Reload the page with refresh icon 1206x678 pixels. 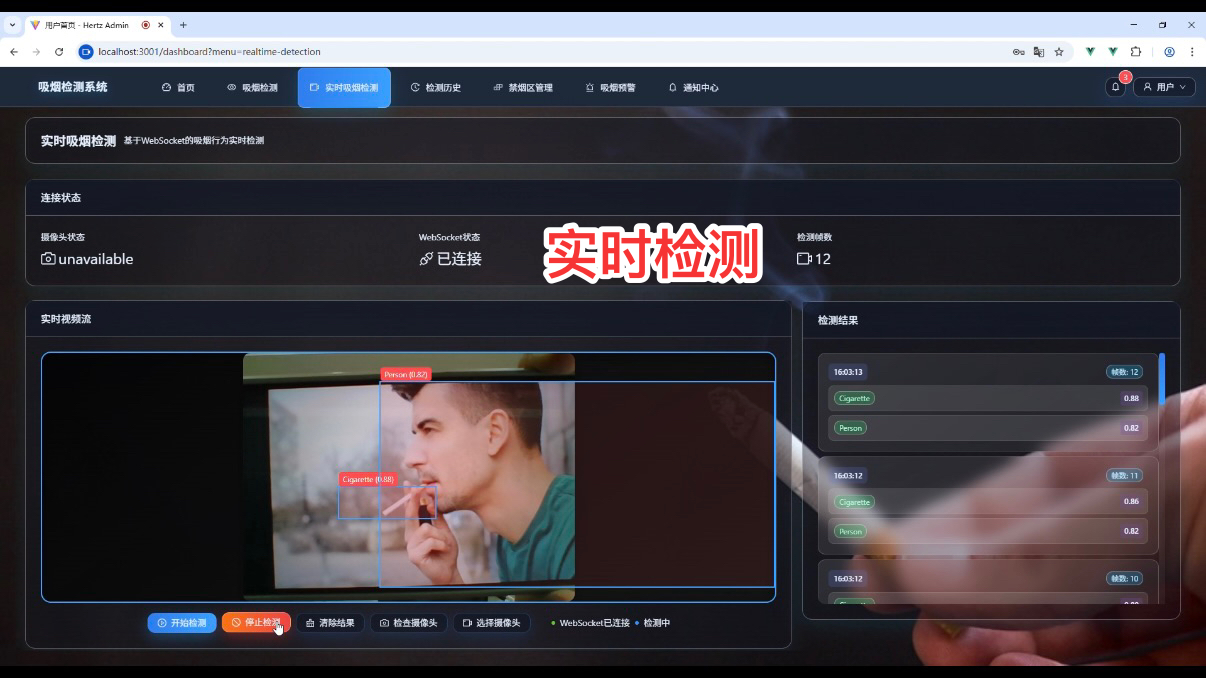click(59, 52)
